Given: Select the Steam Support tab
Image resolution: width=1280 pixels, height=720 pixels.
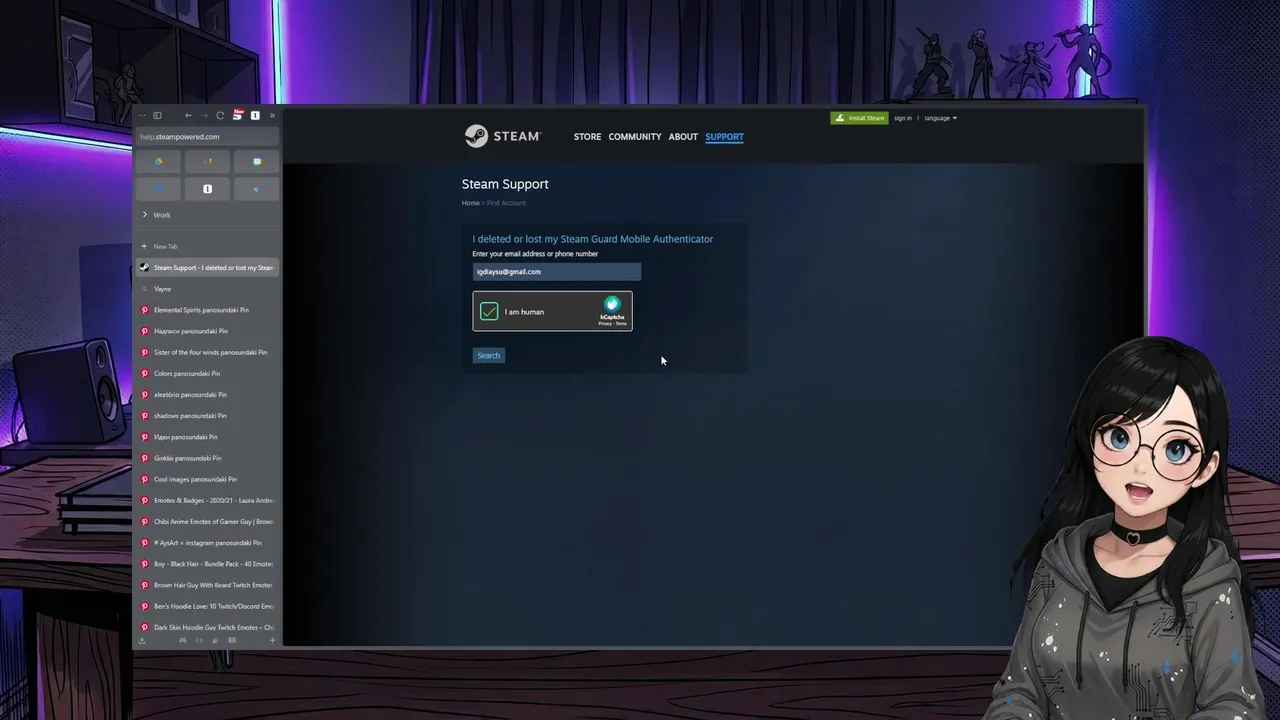Looking at the screenshot, I should (x=207, y=267).
